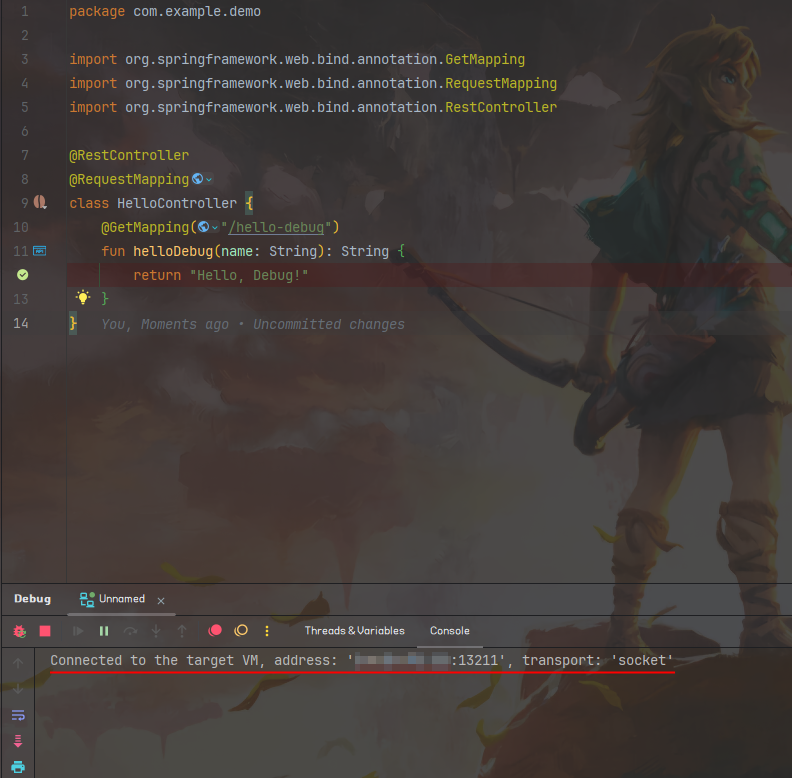Pause the program execution
792x778 pixels.
[x=104, y=631]
